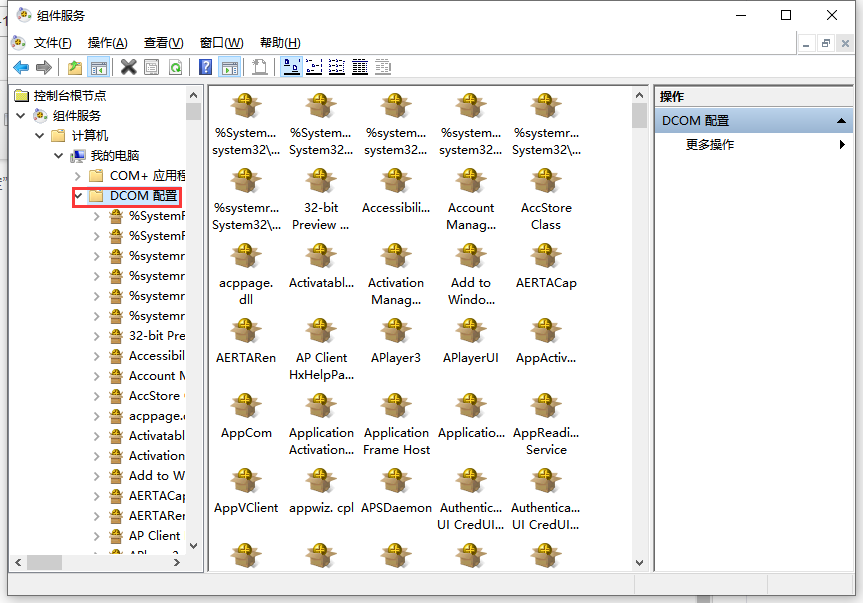This screenshot has width=863, height=603.
Task: Switch to Large Icons view in toolbar
Action: click(291, 67)
